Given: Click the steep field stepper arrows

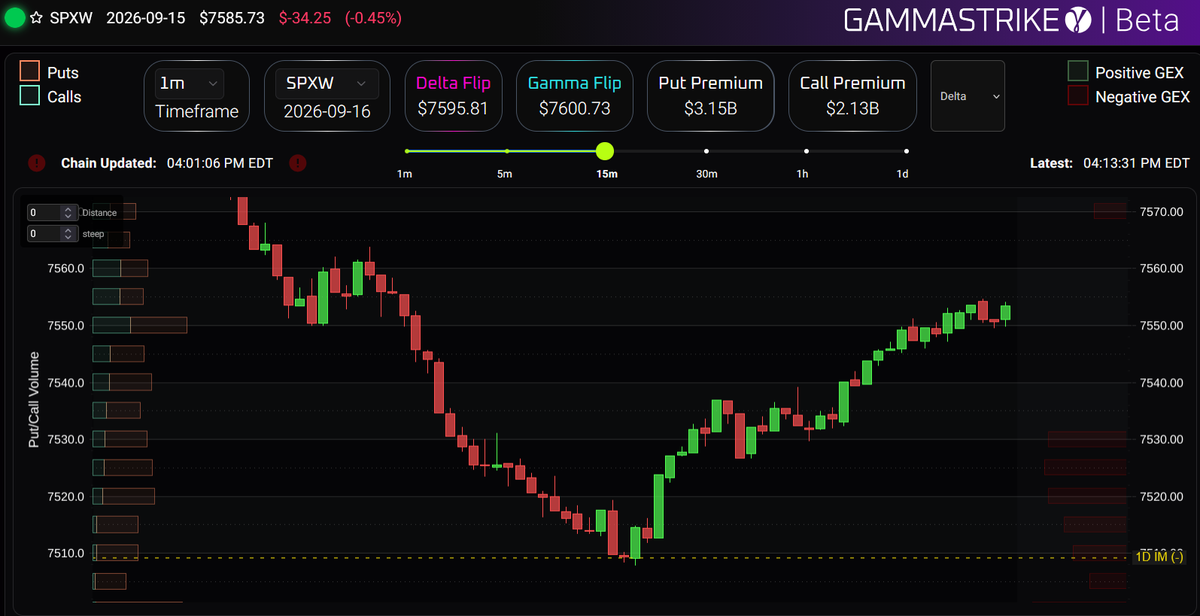Looking at the screenshot, I should tap(68, 233).
